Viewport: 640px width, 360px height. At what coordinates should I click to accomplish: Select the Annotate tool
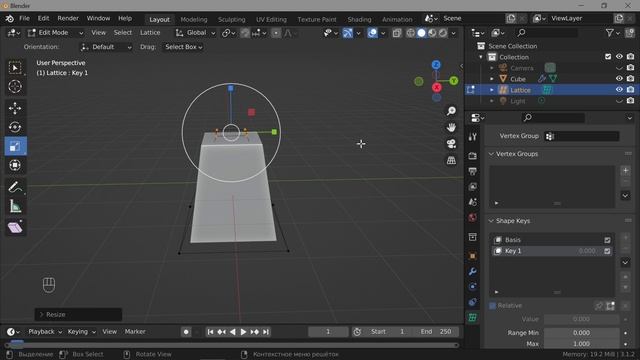click(15, 187)
